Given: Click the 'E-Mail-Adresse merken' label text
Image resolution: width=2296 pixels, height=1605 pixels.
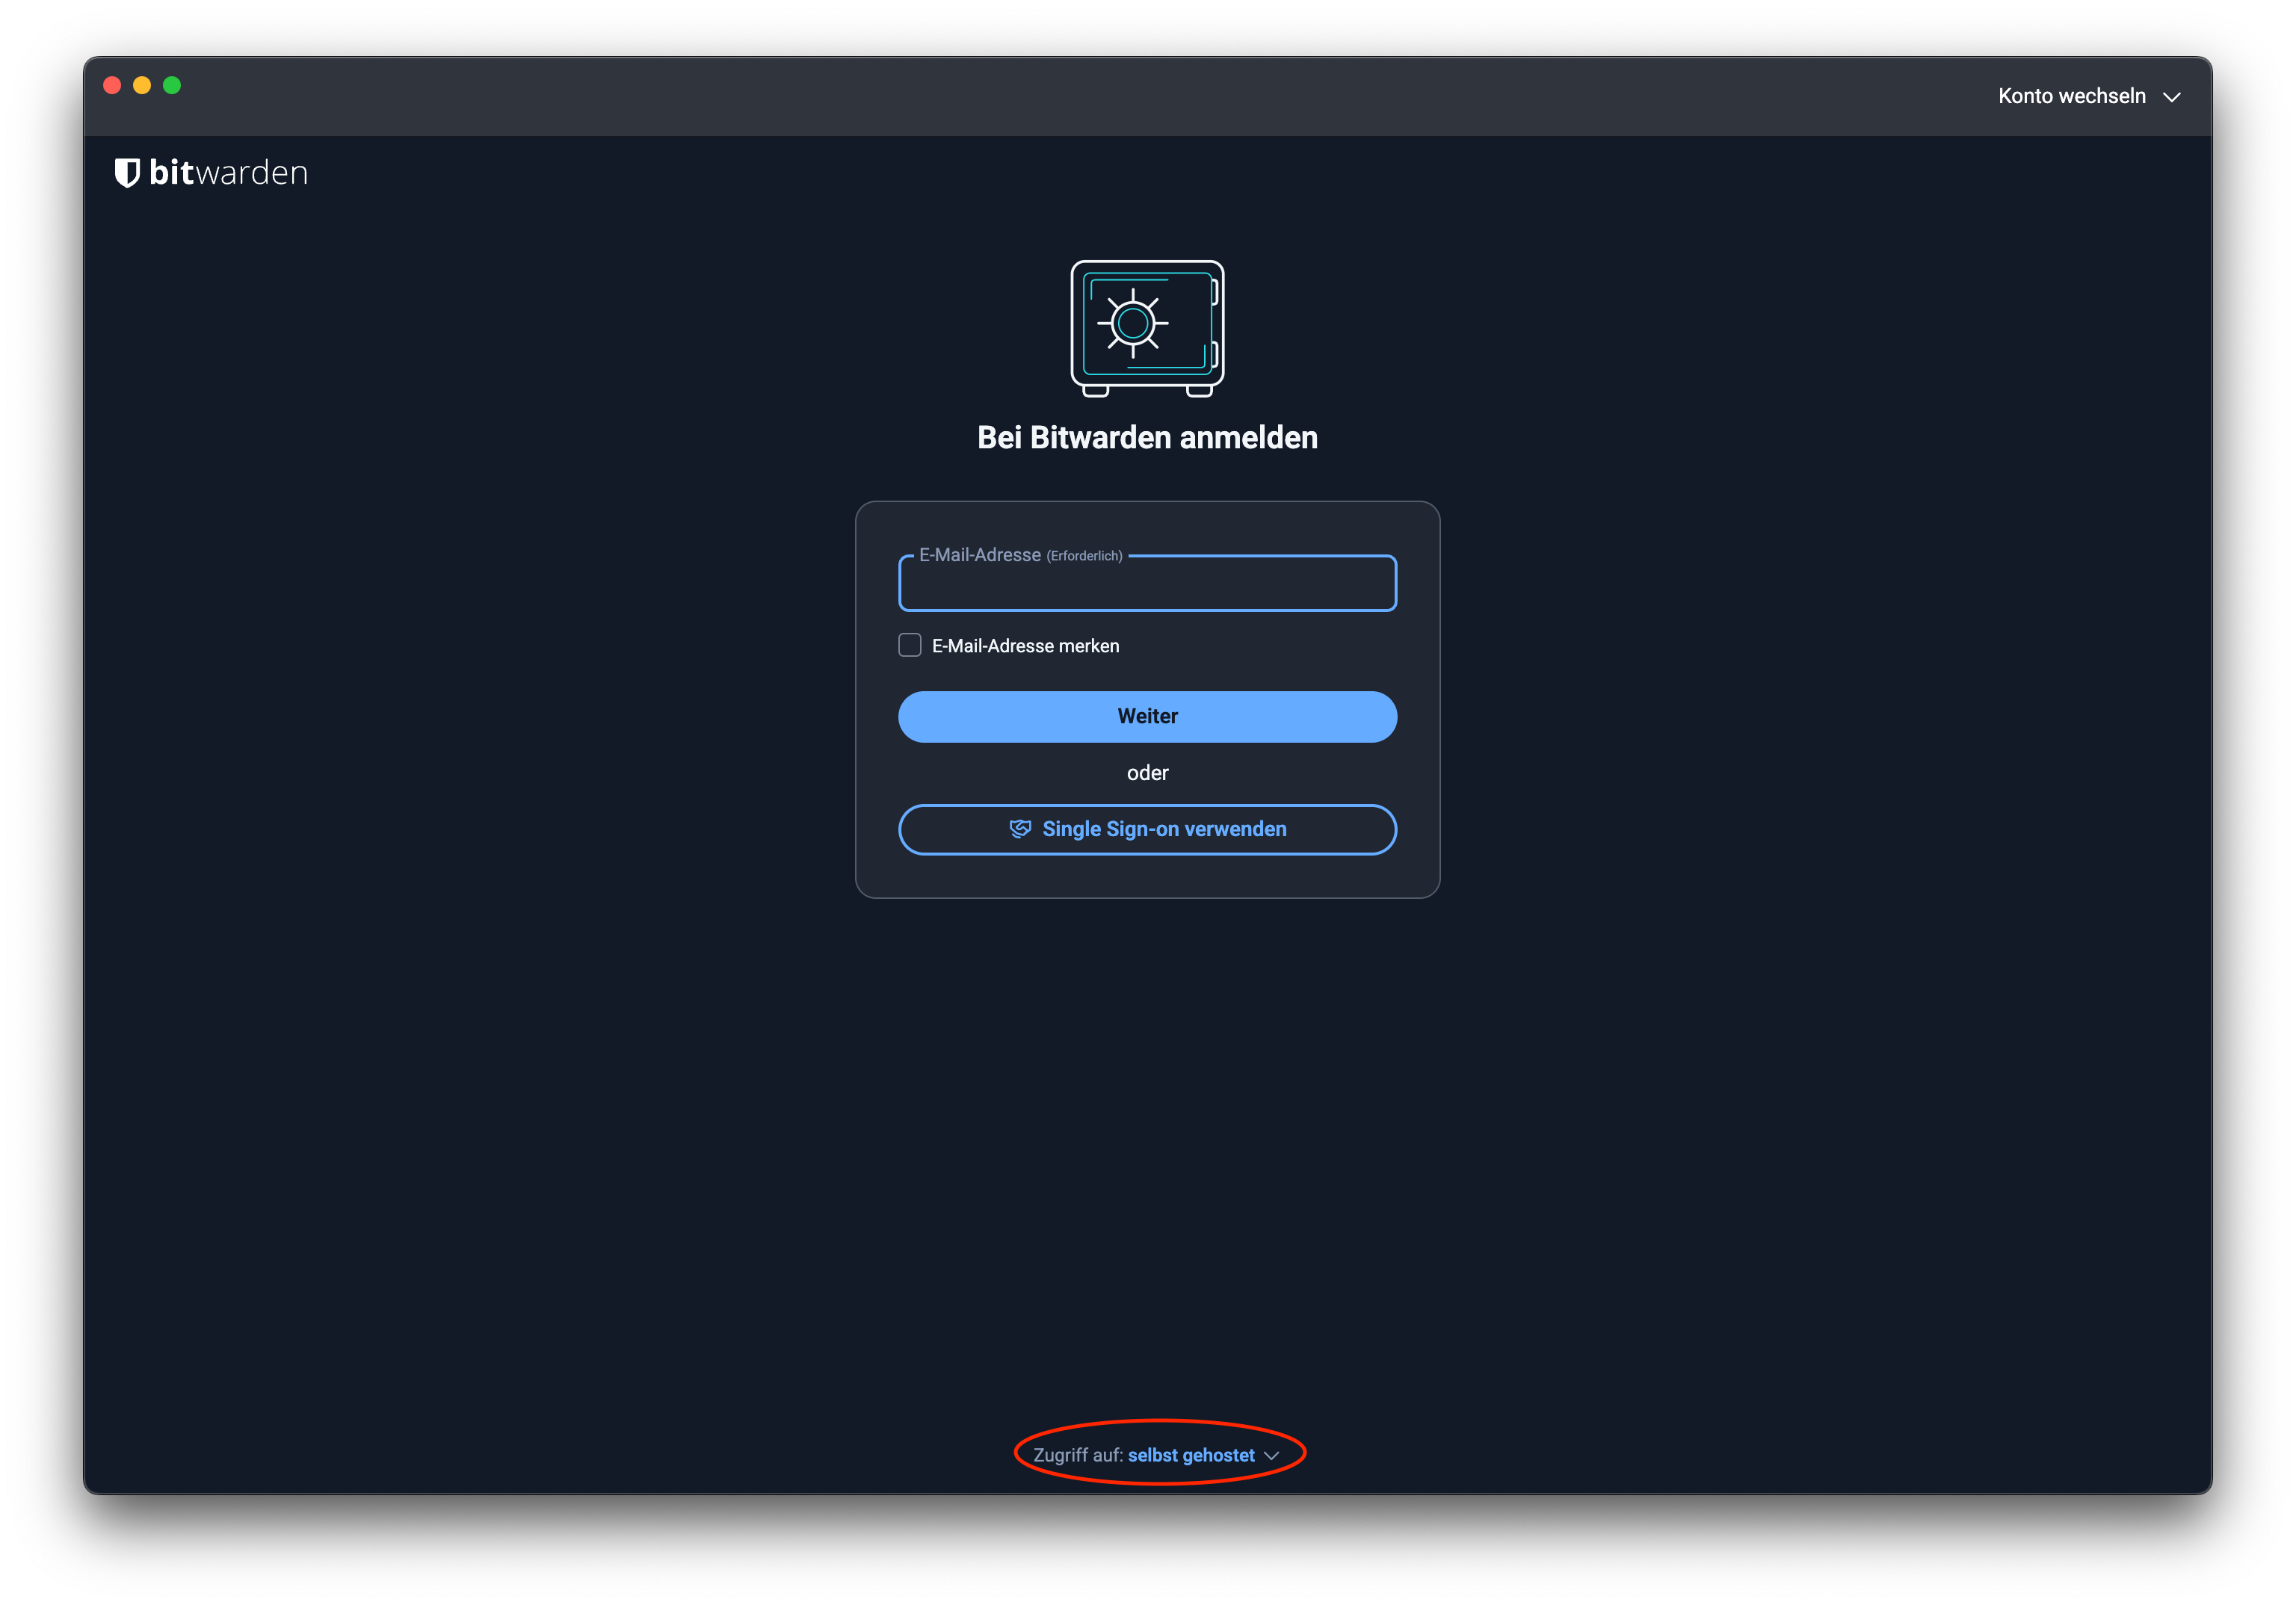Looking at the screenshot, I should (1025, 646).
